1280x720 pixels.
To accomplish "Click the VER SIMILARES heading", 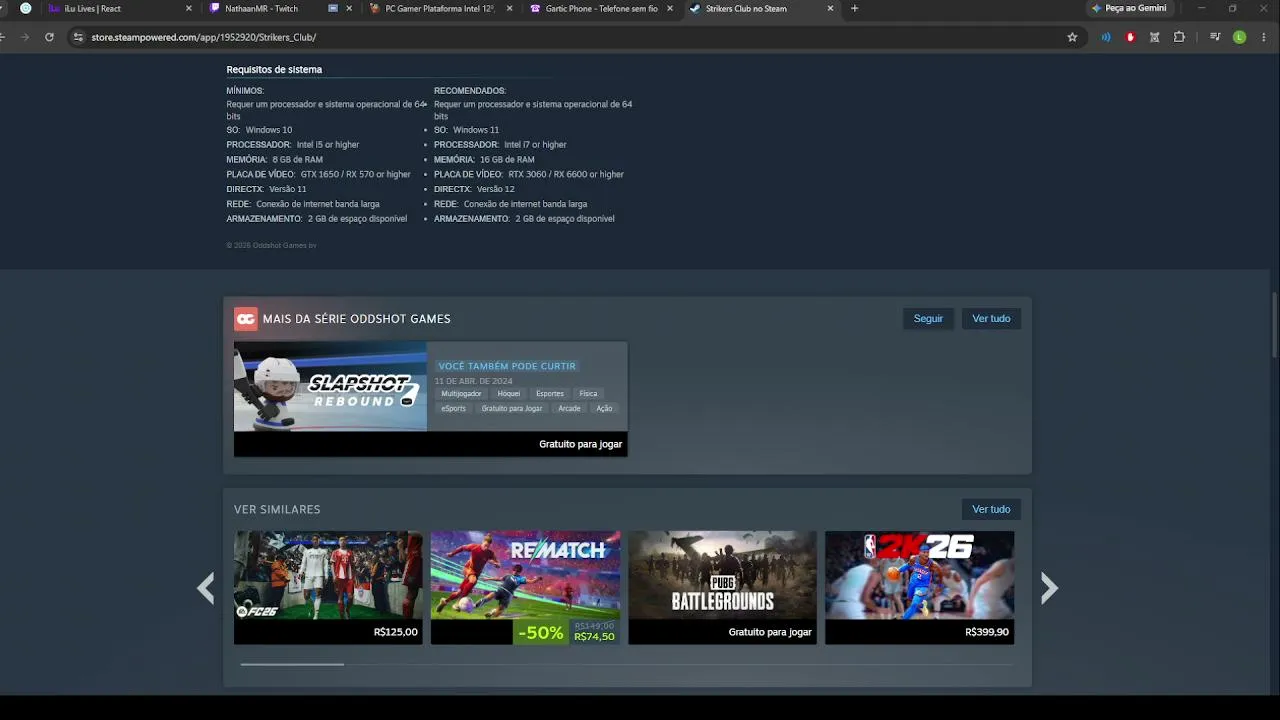I will coord(277,510).
